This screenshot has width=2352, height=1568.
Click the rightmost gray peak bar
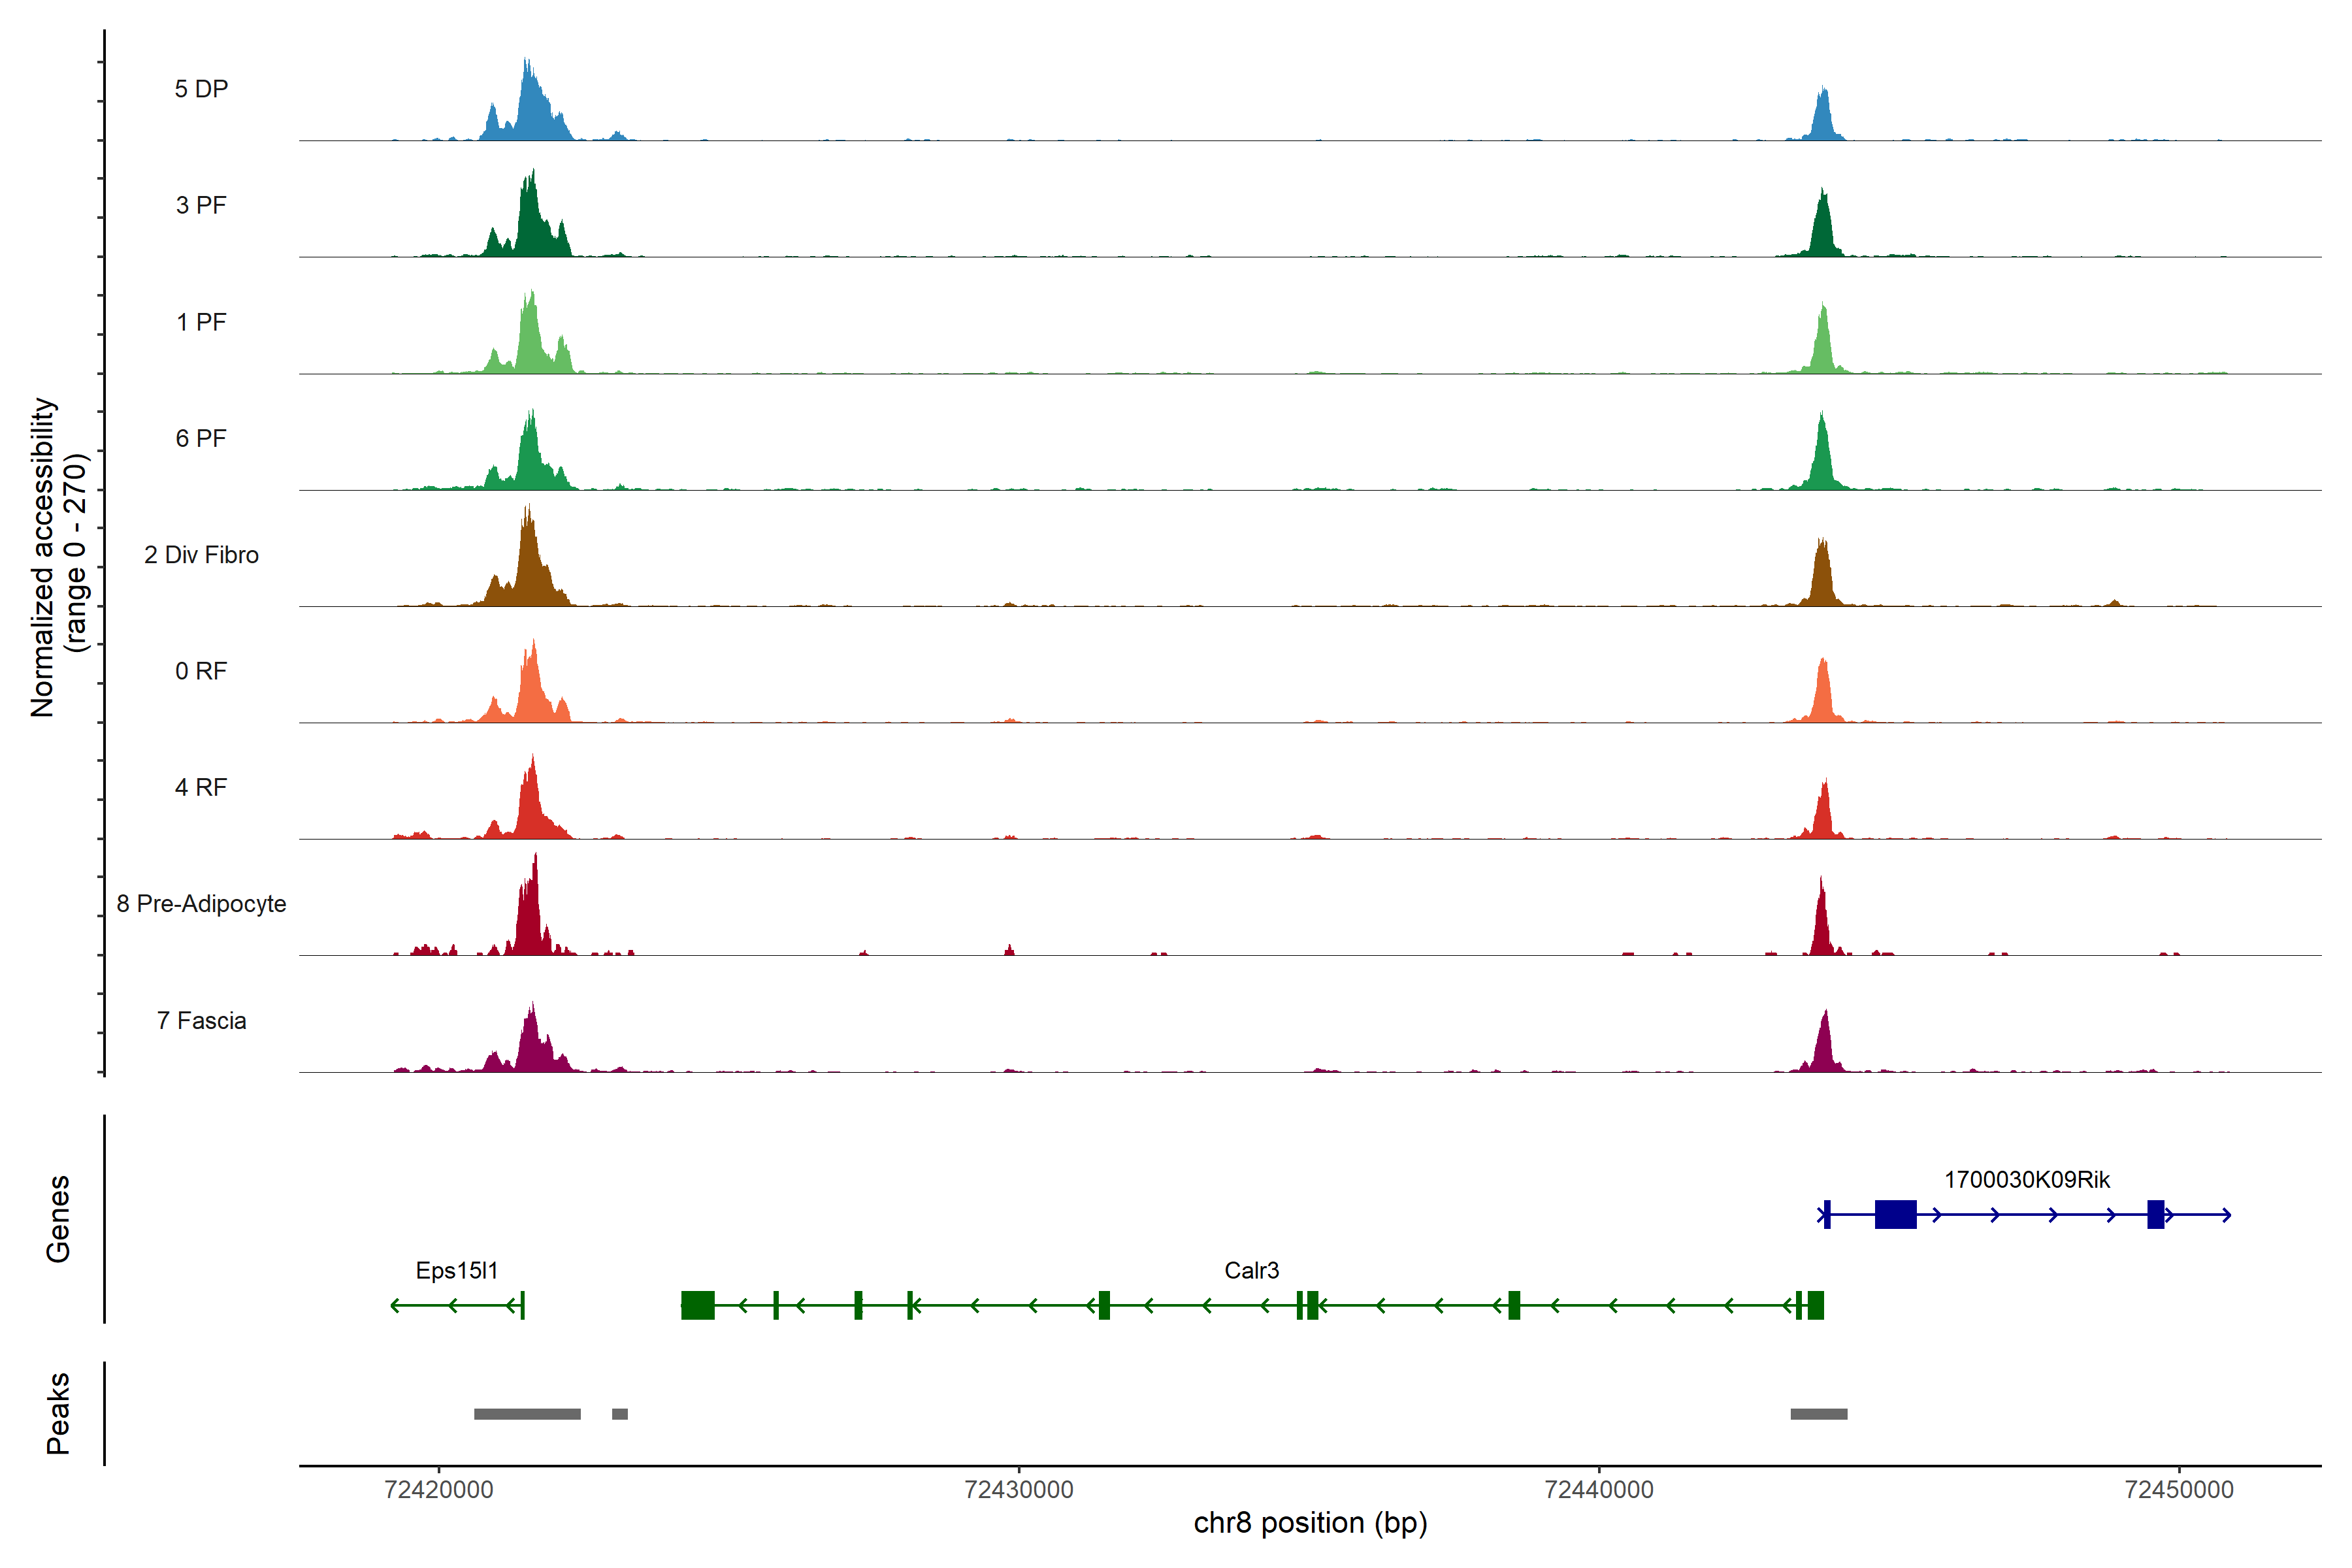(x=1818, y=1414)
